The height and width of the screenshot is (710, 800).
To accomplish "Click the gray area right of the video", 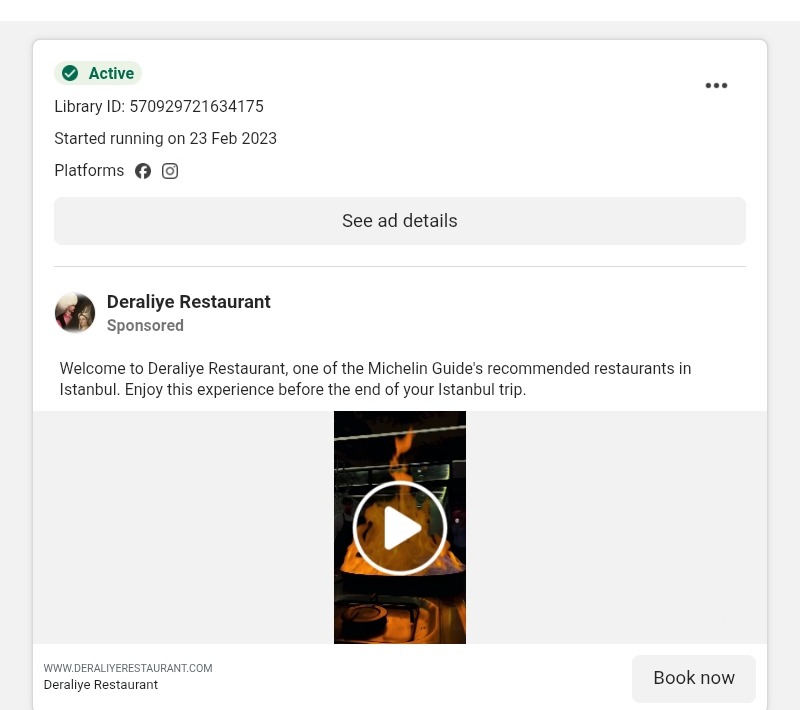I will (x=616, y=527).
